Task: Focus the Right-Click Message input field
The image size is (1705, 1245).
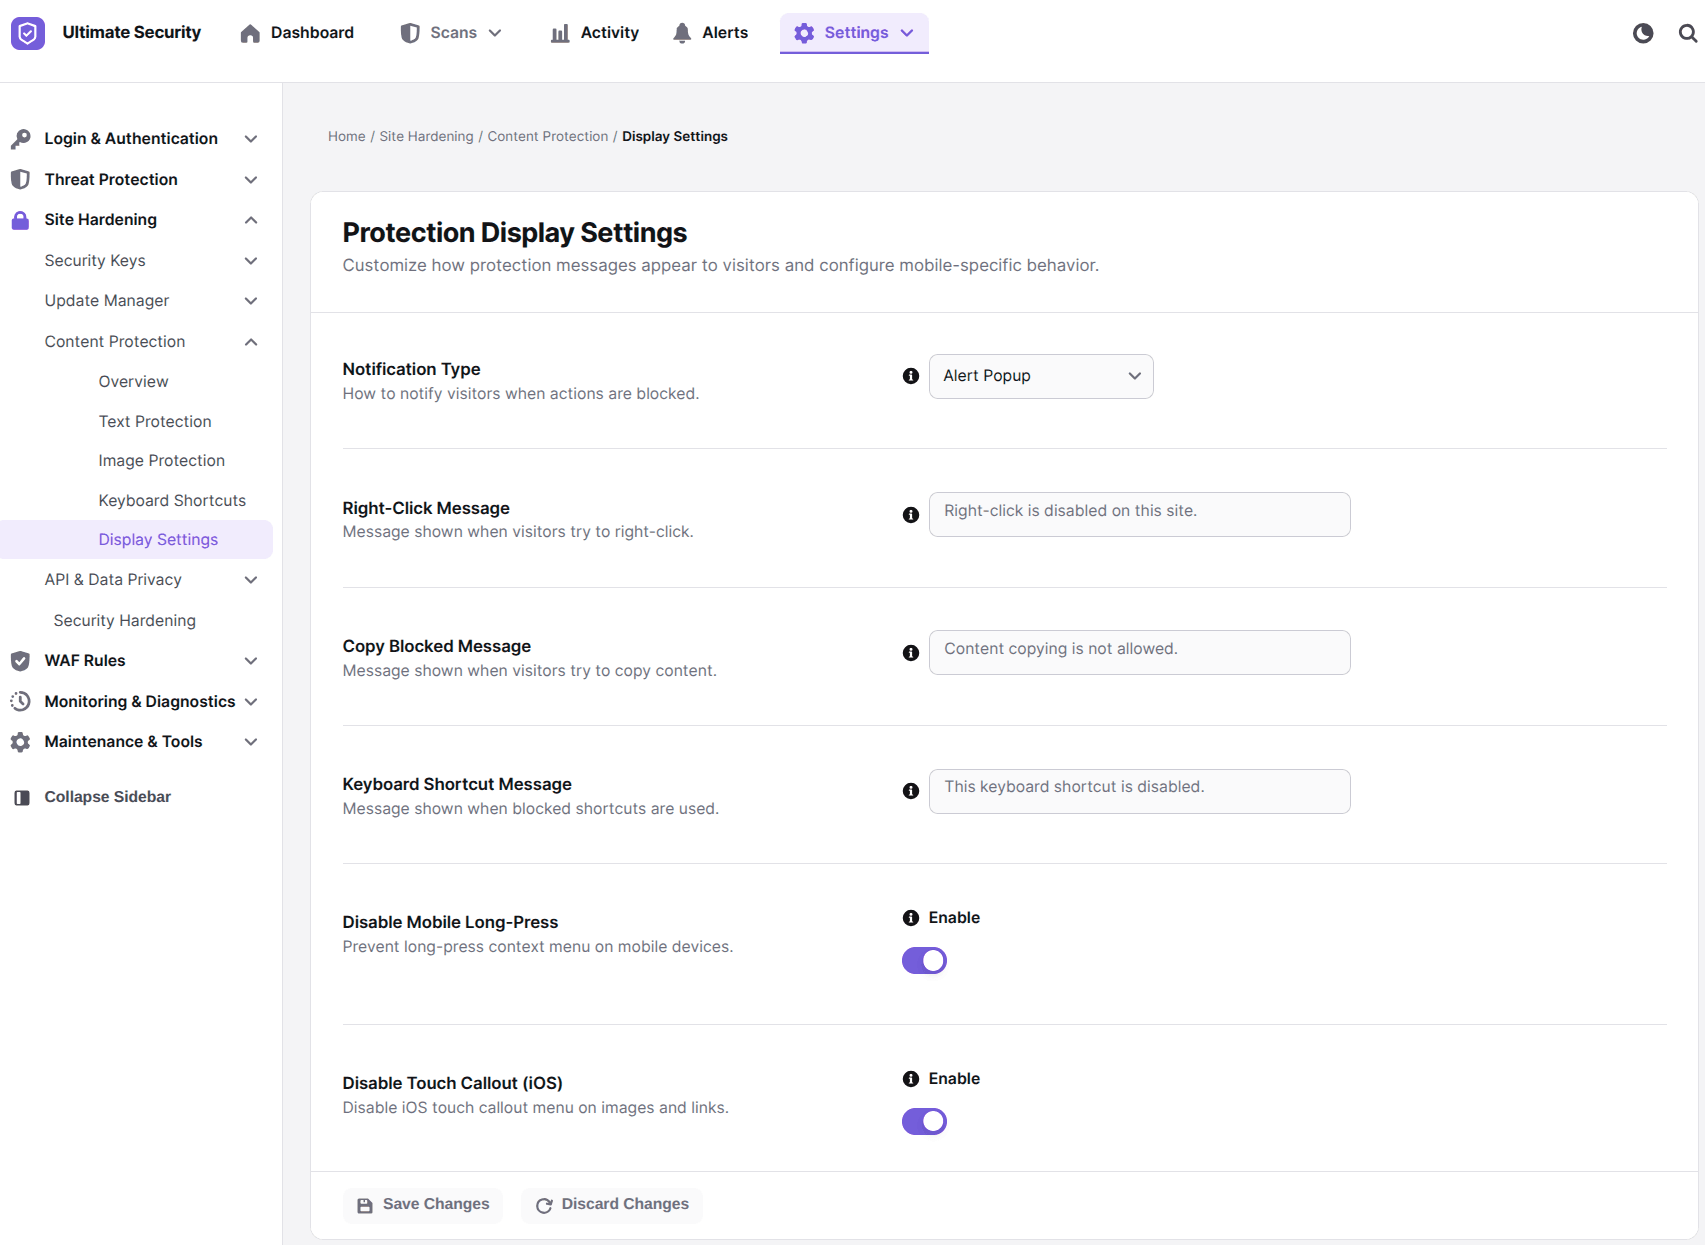Action: (1140, 515)
